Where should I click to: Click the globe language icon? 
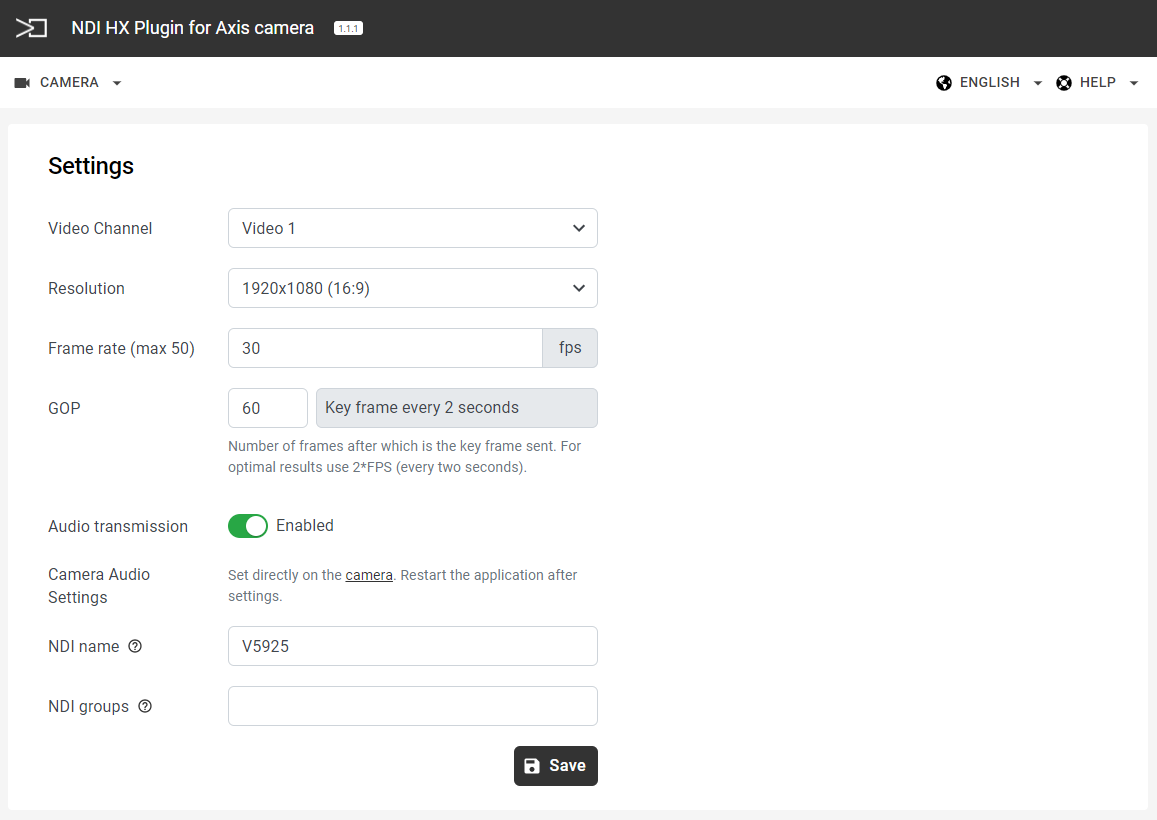944,83
